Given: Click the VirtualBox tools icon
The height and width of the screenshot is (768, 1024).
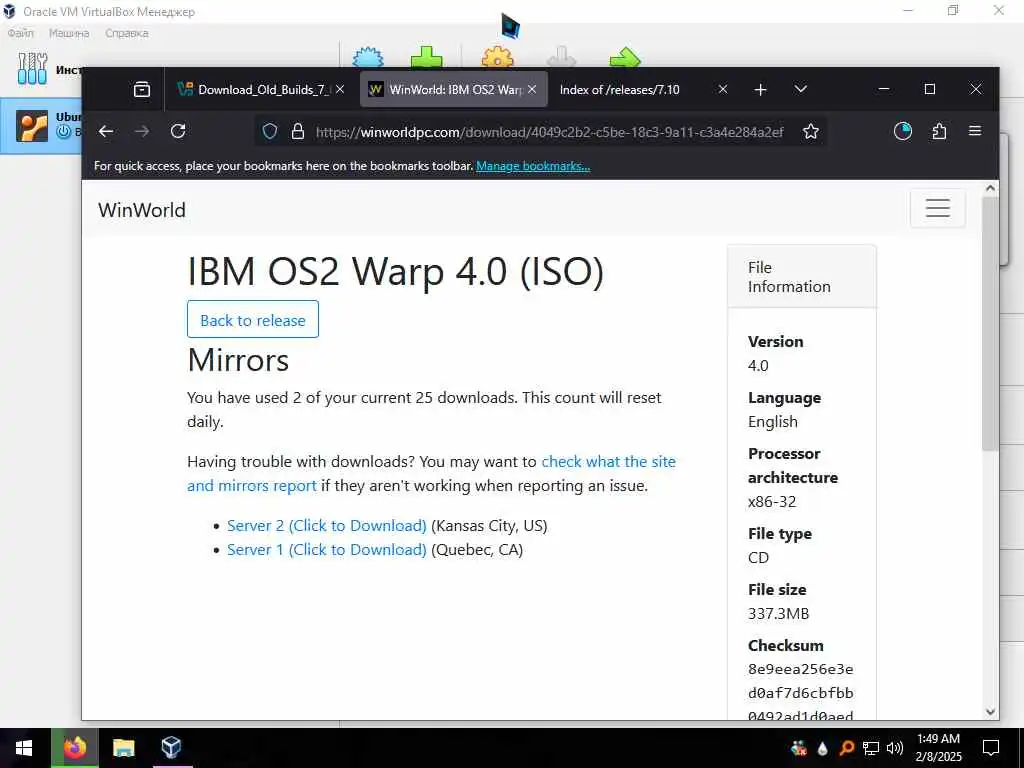Looking at the screenshot, I should 33,69.
